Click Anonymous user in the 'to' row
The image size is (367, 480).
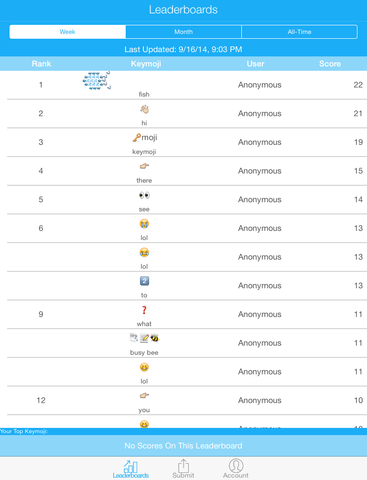[260, 286]
